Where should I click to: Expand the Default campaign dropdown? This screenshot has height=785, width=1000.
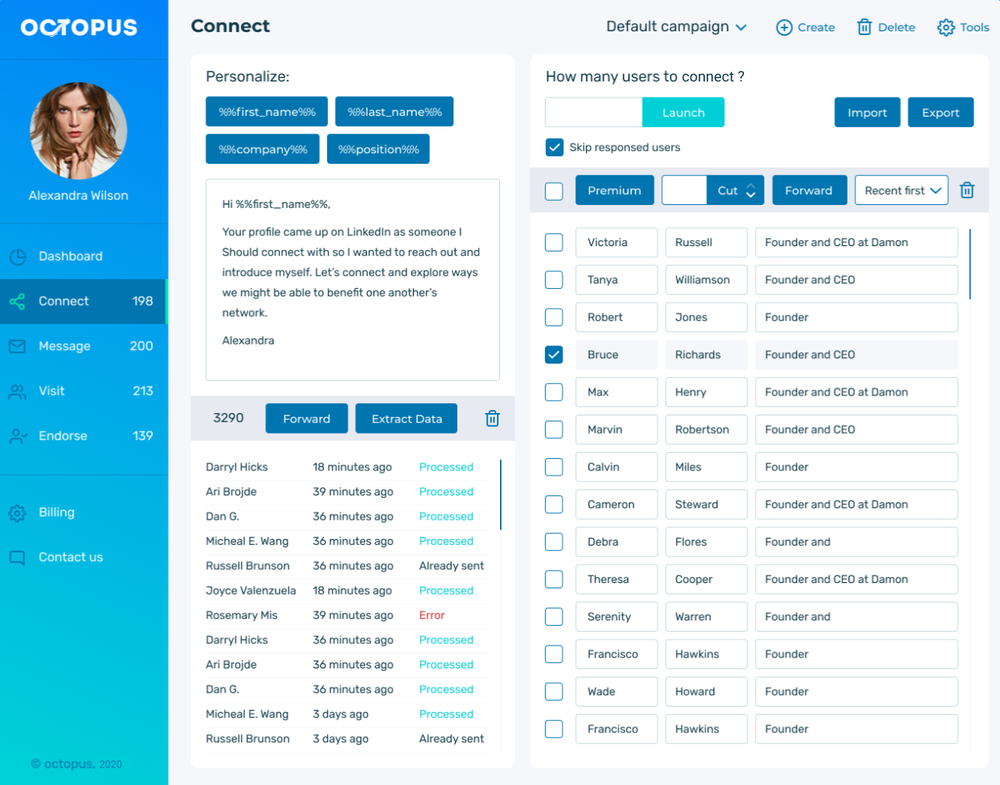click(676, 27)
